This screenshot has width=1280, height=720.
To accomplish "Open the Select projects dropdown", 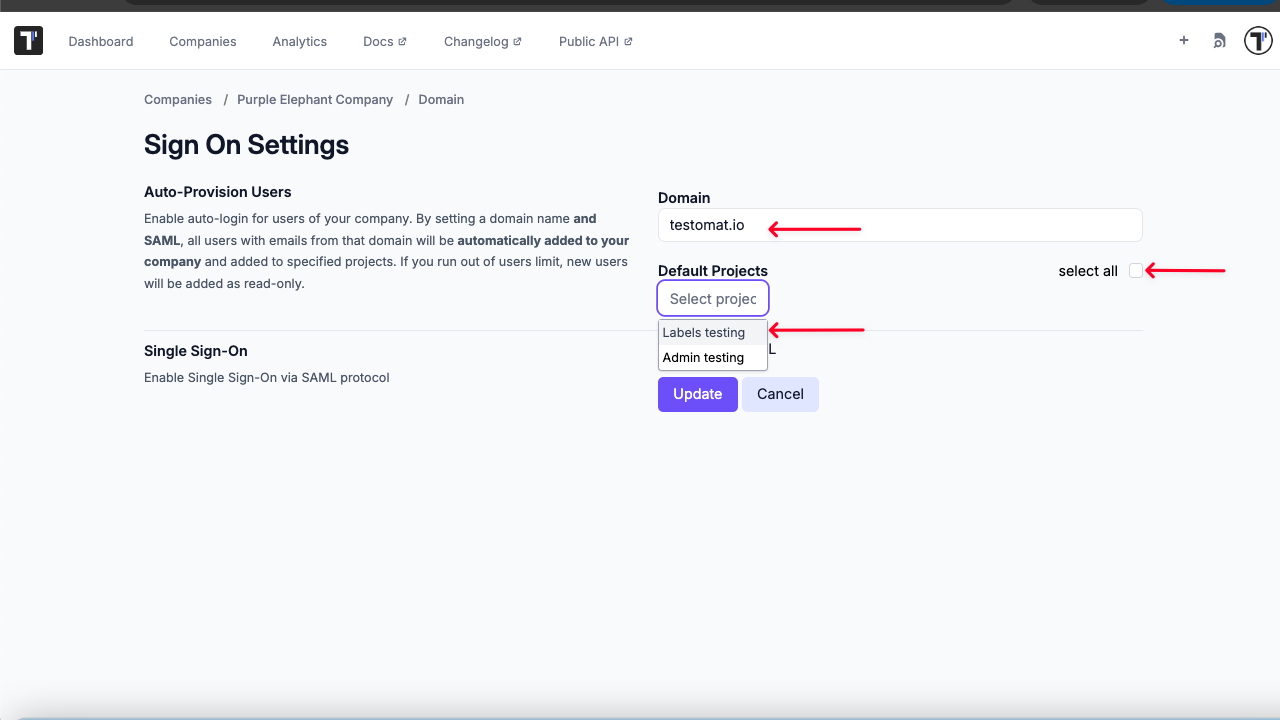I will pyautogui.click(x=712, y=298).
